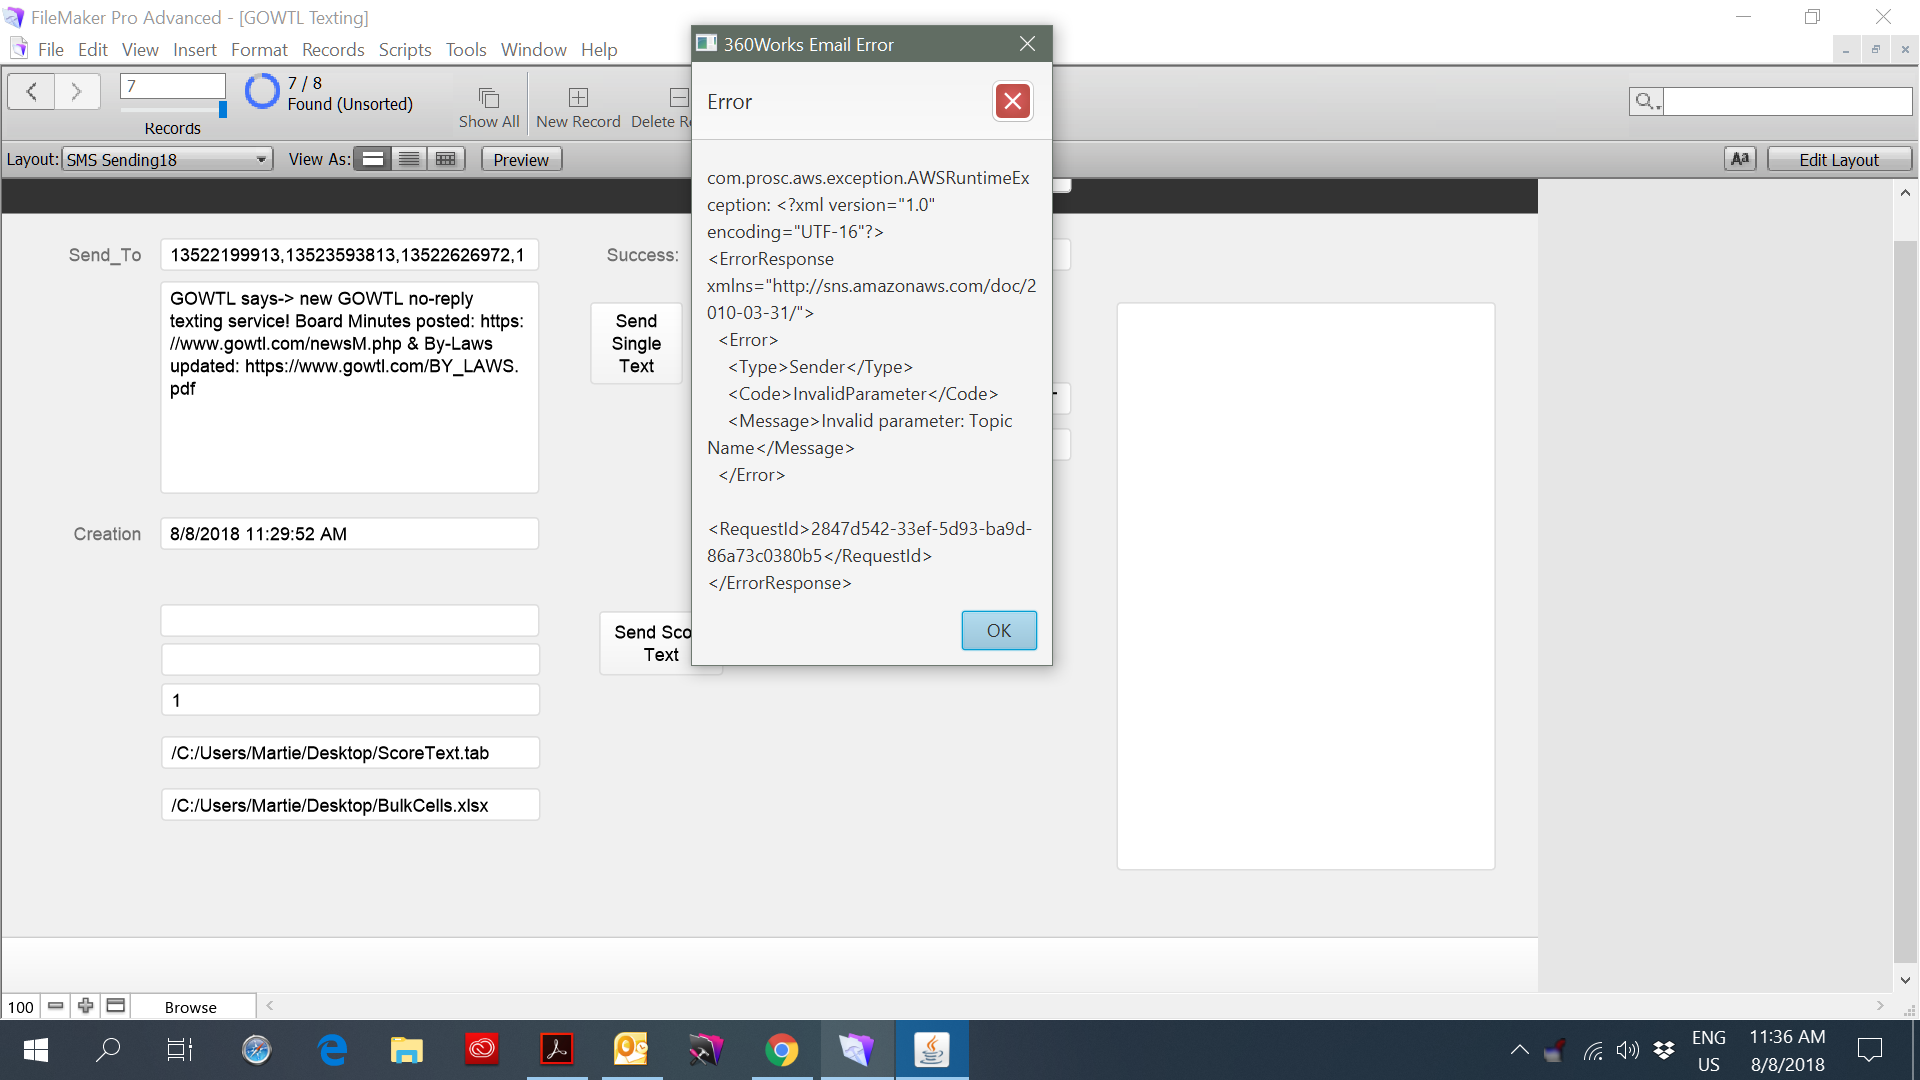Screen dimensions: 1920x1080
Task: Show hidden system tray icons
Action: click(1519, 1050)
